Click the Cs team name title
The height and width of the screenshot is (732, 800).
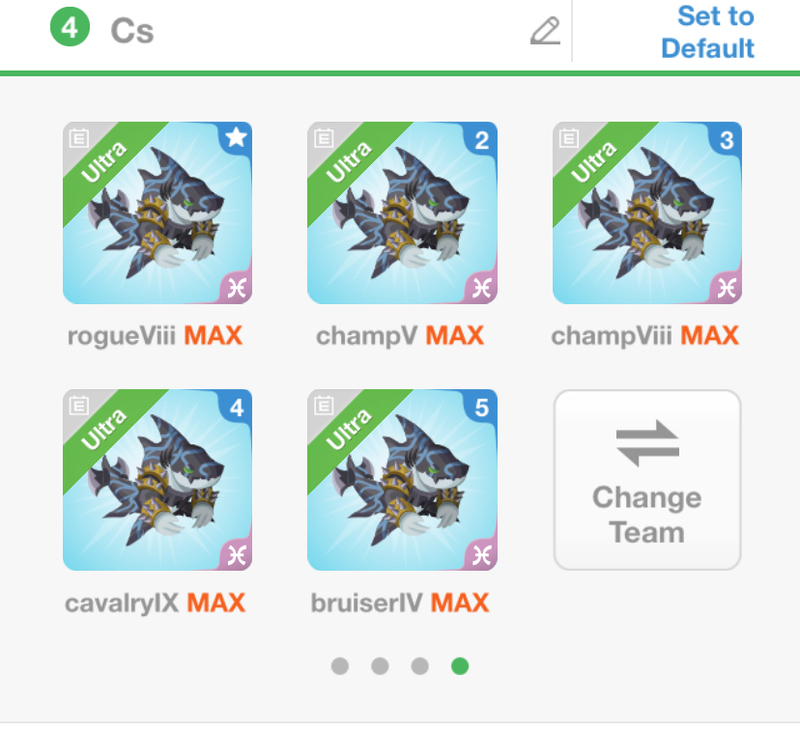132,31
